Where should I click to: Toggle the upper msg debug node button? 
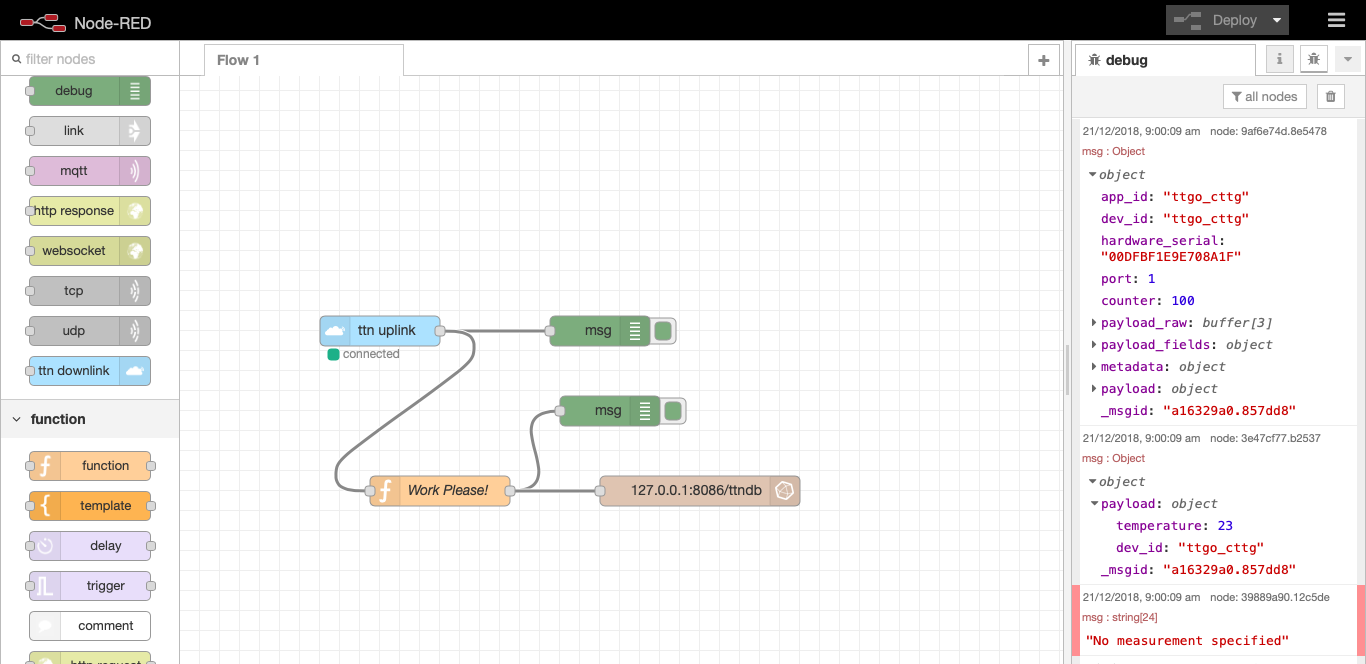663,331
